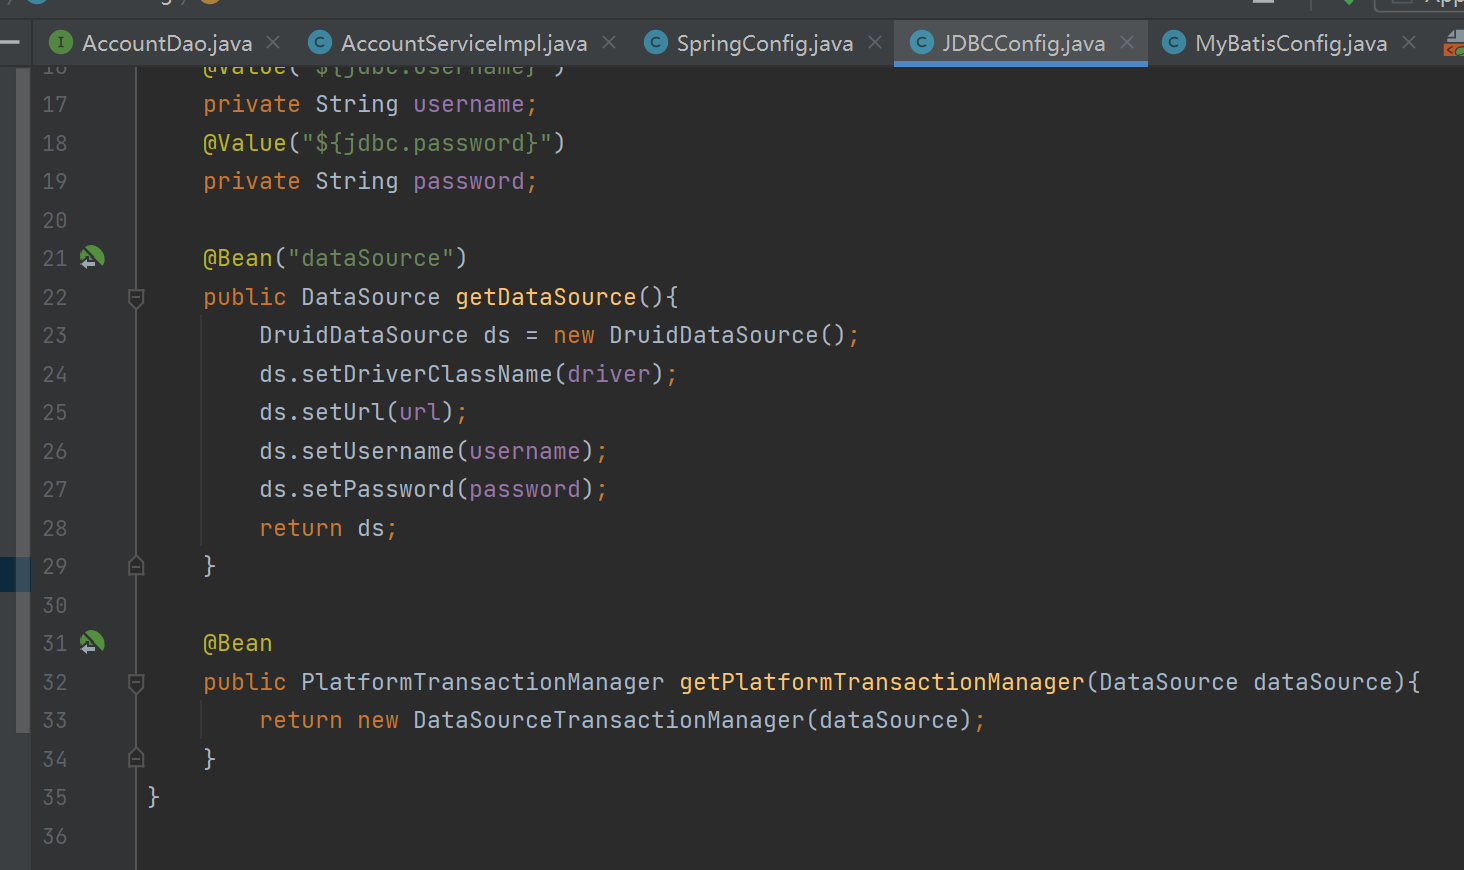Click line number 33 in gutter
Screen dimensions: 1464x870
[55, 720]
